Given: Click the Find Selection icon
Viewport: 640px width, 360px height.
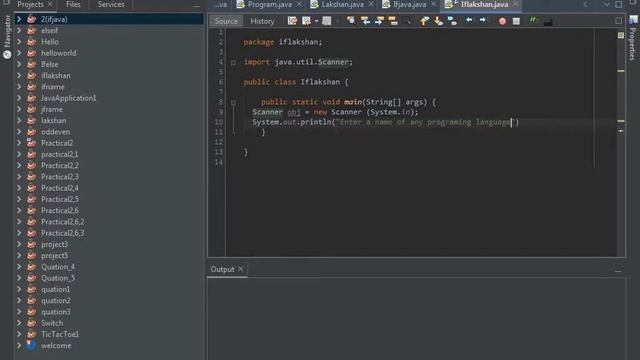Looking at the screenshot, I should [x=351, y=21].
